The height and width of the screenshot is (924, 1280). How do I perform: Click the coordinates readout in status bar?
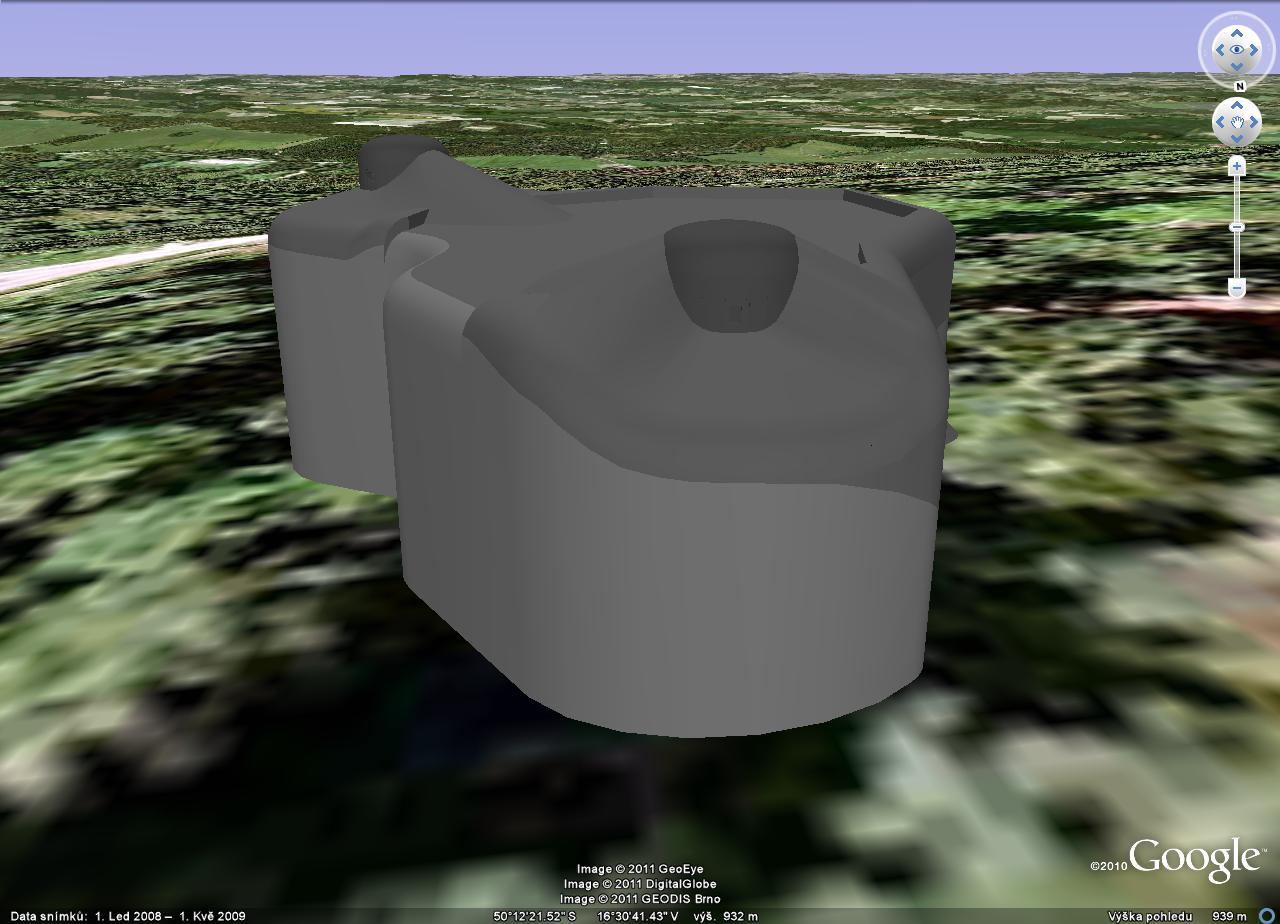coord(586,916)
